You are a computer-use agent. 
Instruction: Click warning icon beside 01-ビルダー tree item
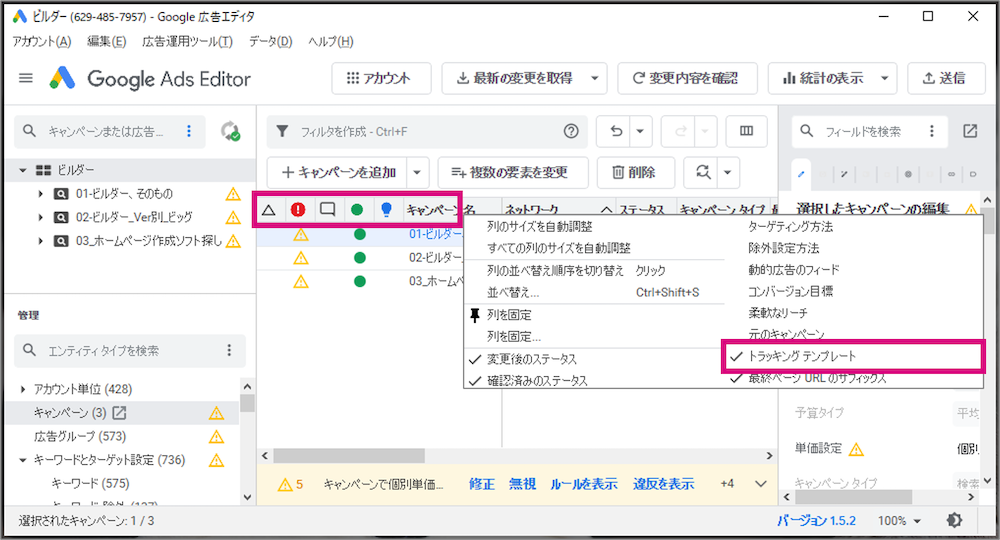[x=233, y=194]
